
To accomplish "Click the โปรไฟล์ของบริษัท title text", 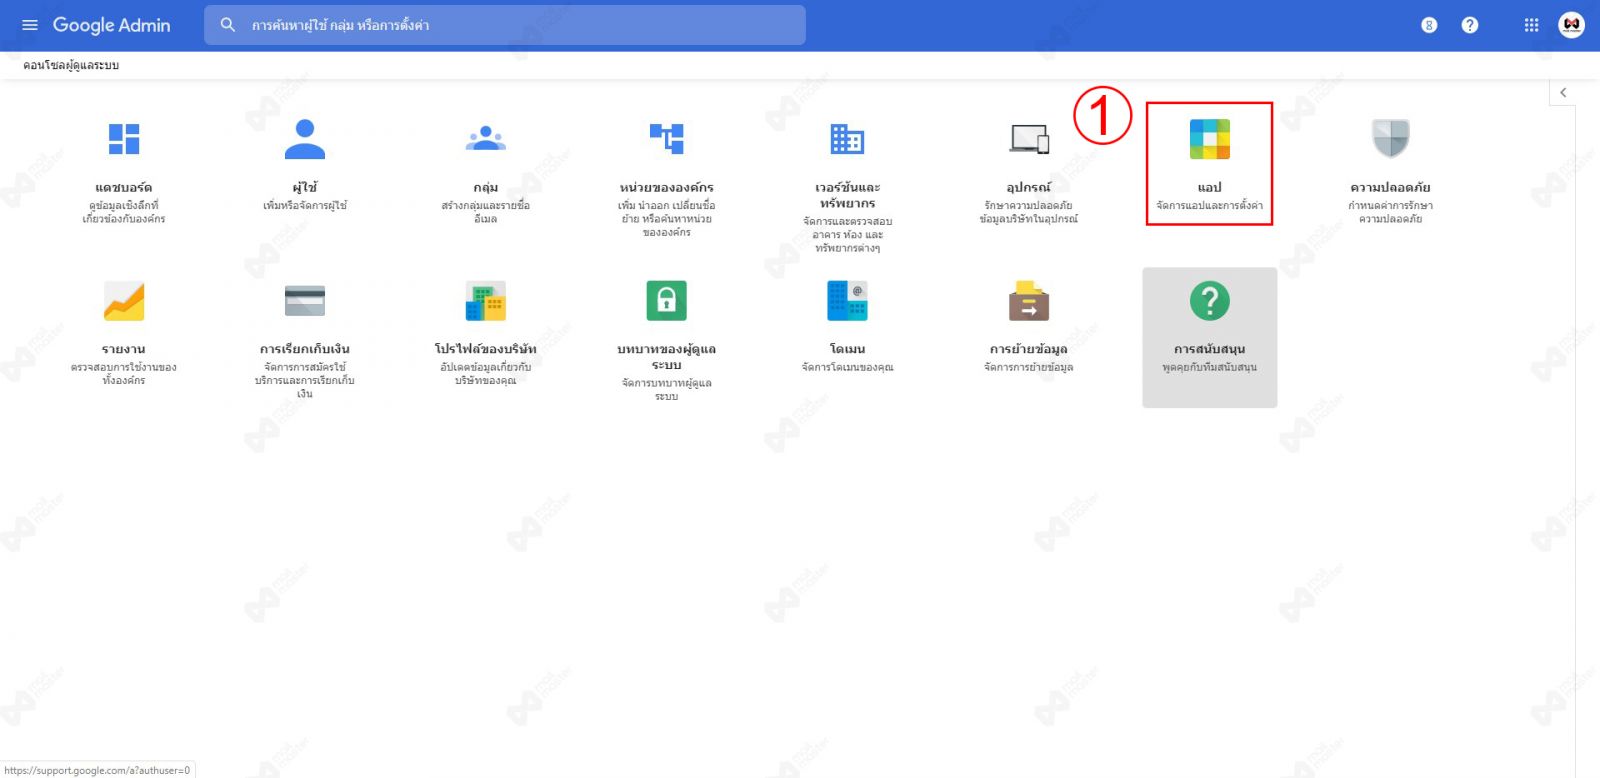I will coord(486,349).
